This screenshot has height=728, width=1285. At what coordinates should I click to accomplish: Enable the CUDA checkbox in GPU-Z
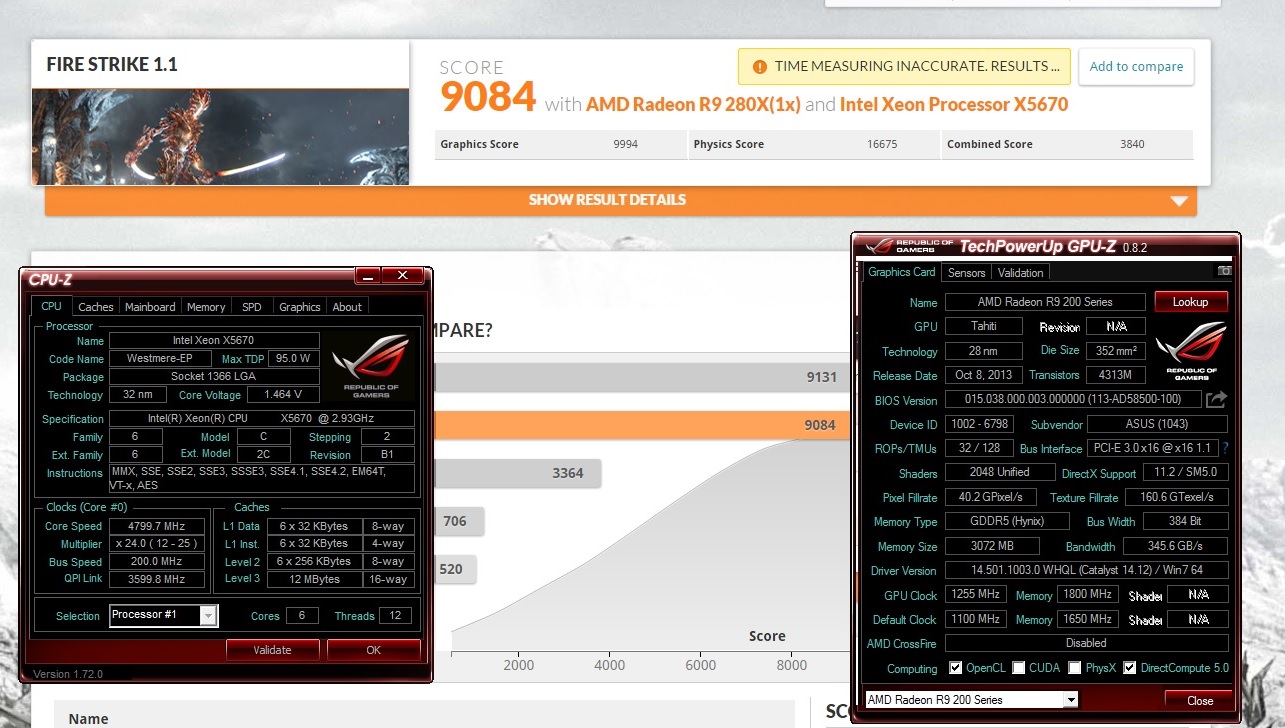tap(1018, 668)
